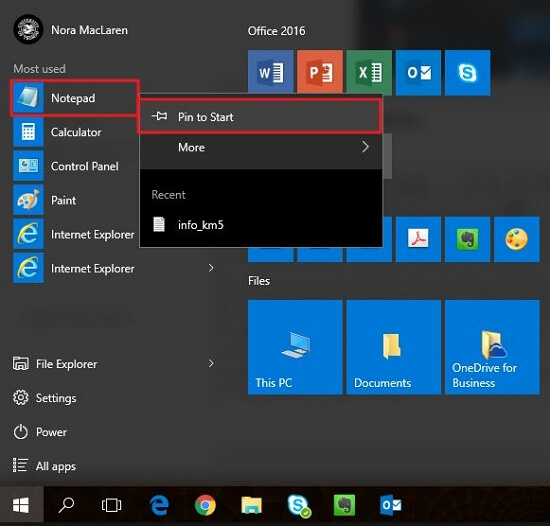Open the Adobe Acrobat Reader tile
This screenshot has height=526, width=550.
[418, 239]
